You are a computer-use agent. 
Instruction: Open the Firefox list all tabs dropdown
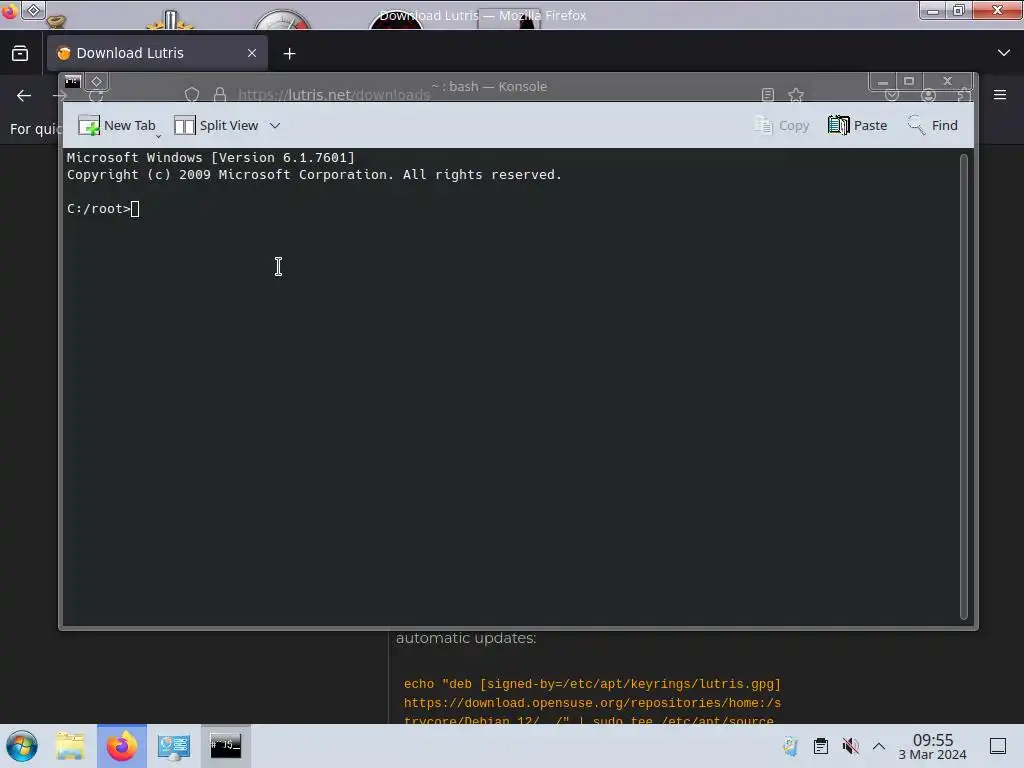click(x=1004, y=53)
